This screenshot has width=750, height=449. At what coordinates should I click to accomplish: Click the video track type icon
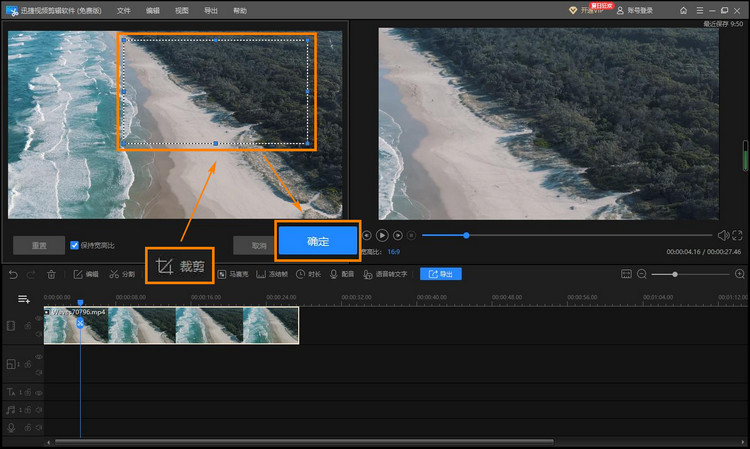[x=11, y=326]
